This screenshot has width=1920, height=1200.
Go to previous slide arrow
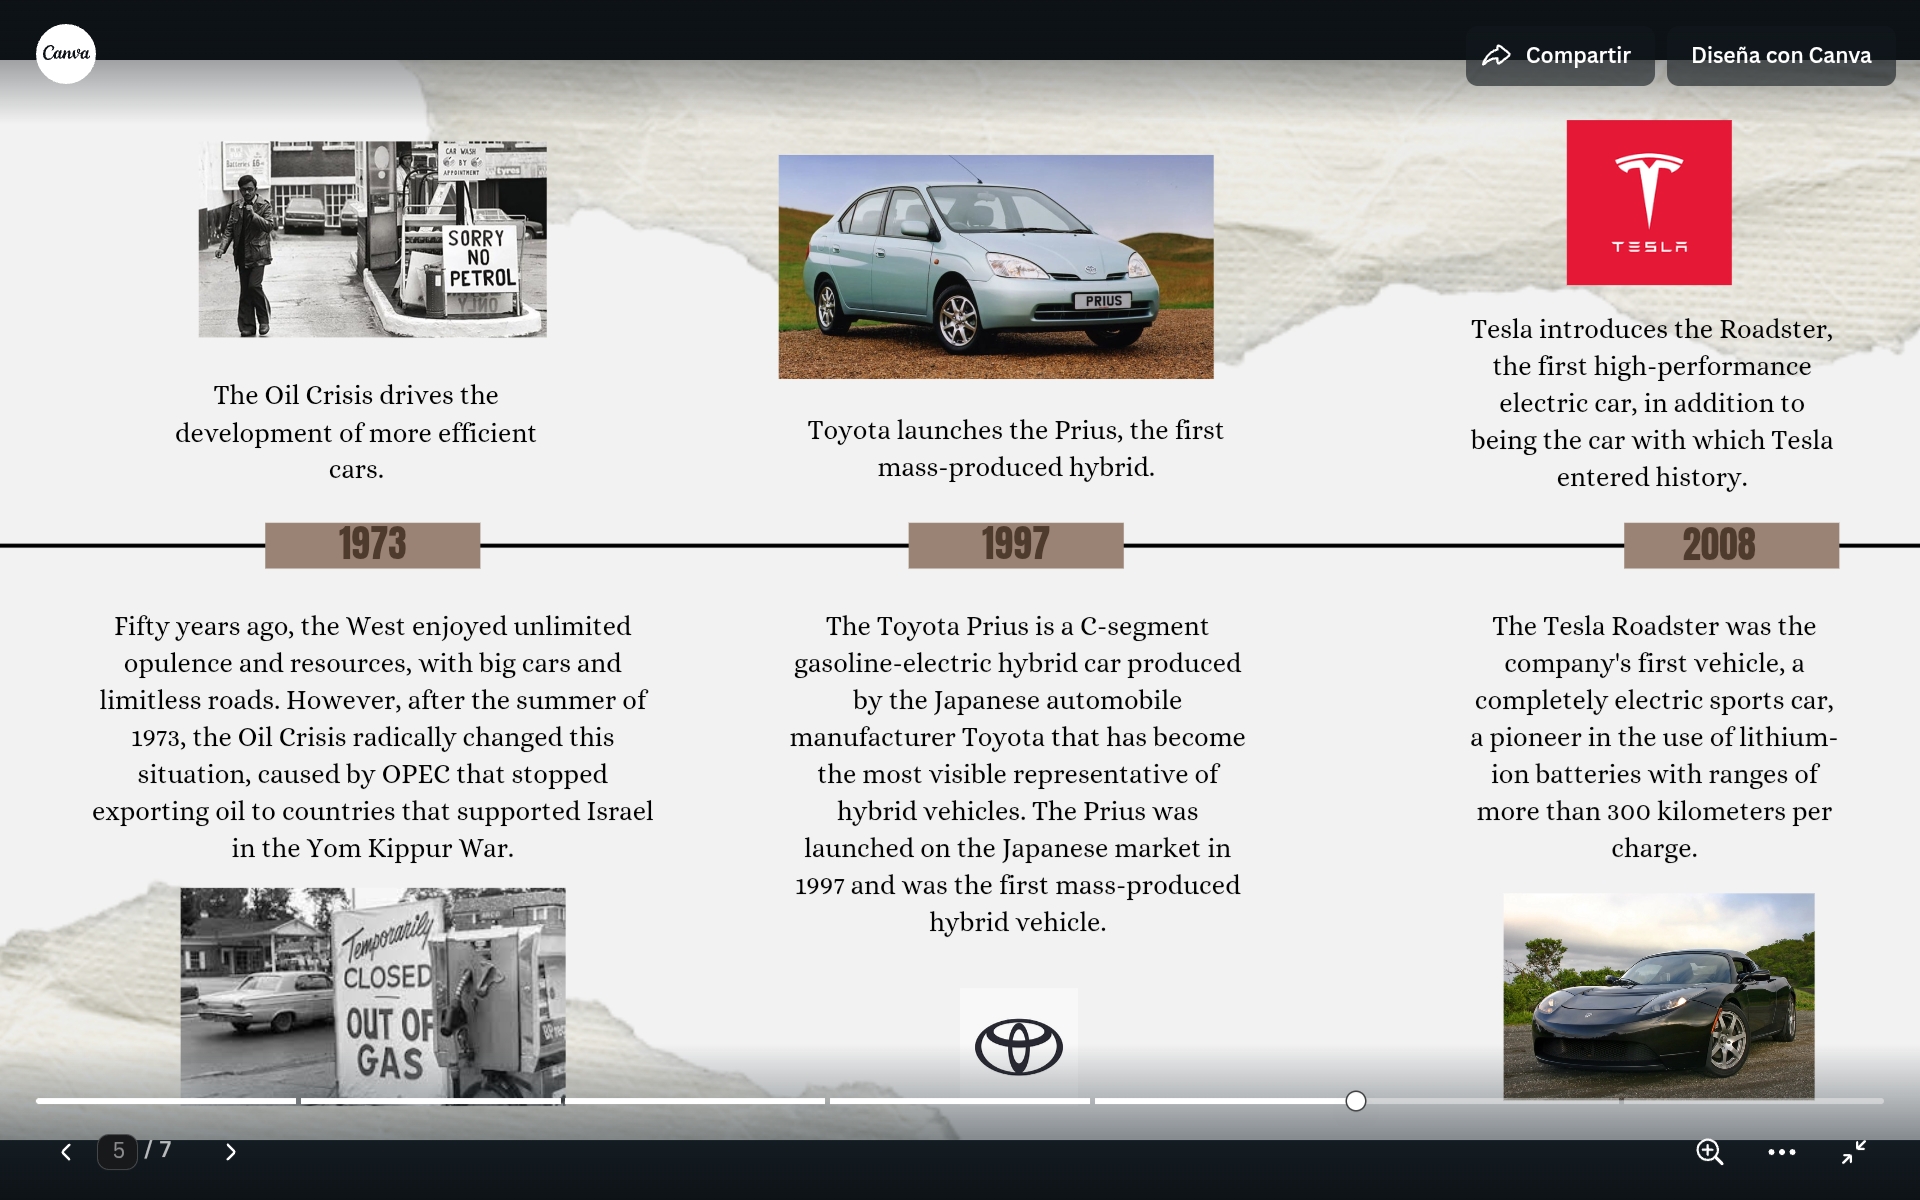coord(66,1152)
